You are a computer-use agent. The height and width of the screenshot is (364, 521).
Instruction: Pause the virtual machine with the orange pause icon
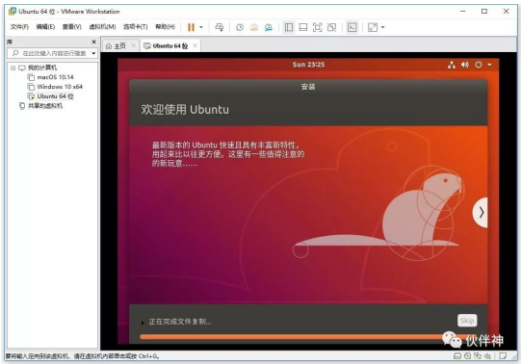pyautogui.click(x=191, y=27)
